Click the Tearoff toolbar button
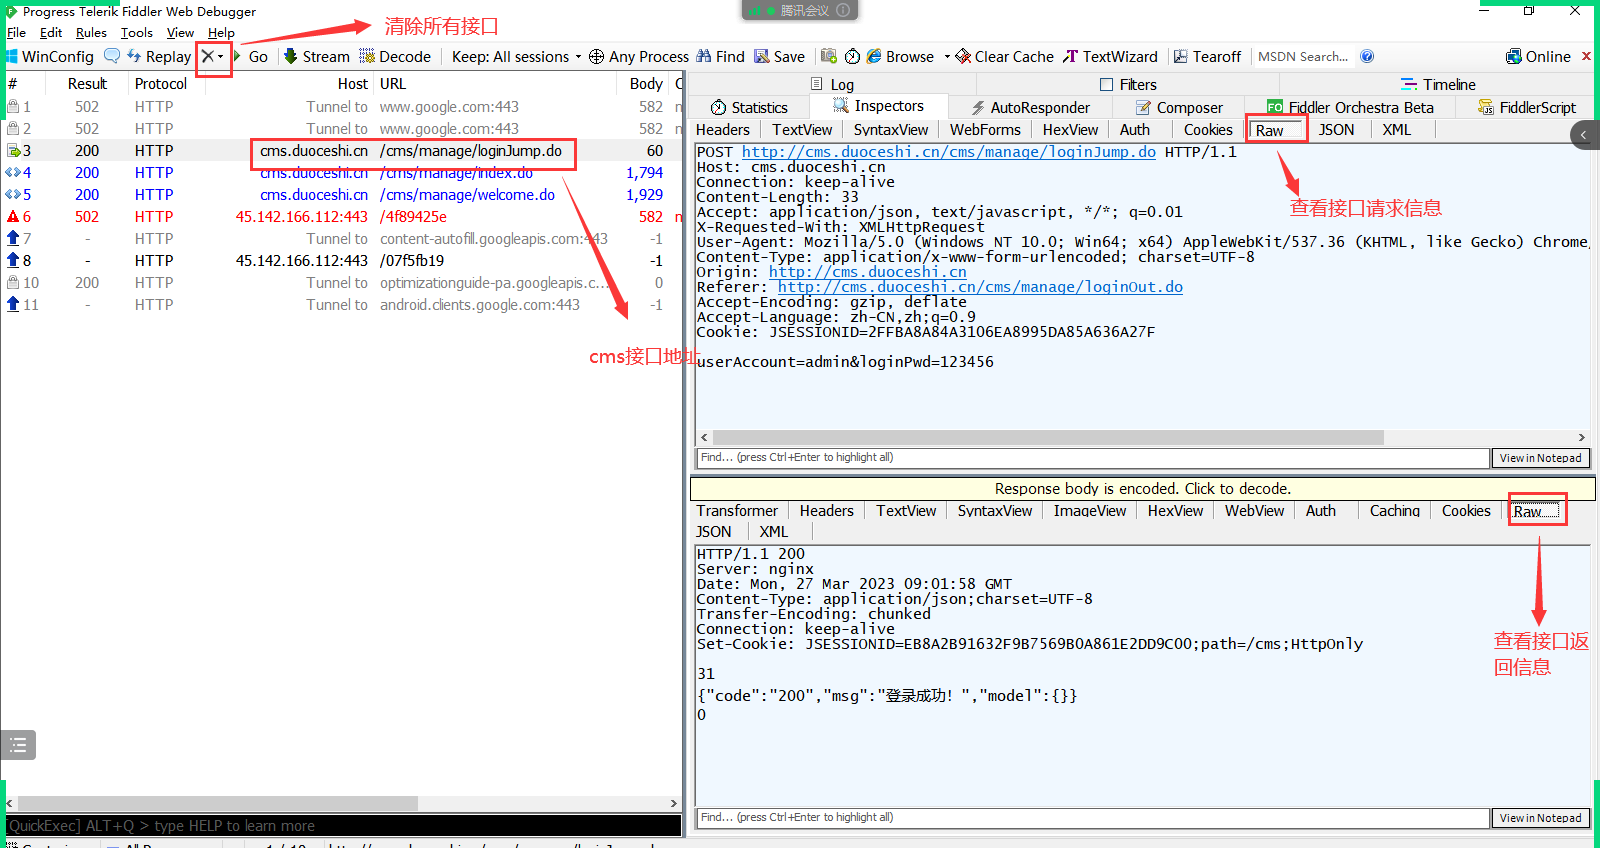Image resolution: width=1600 pixels, height=848 pixels. (1207, 57)
